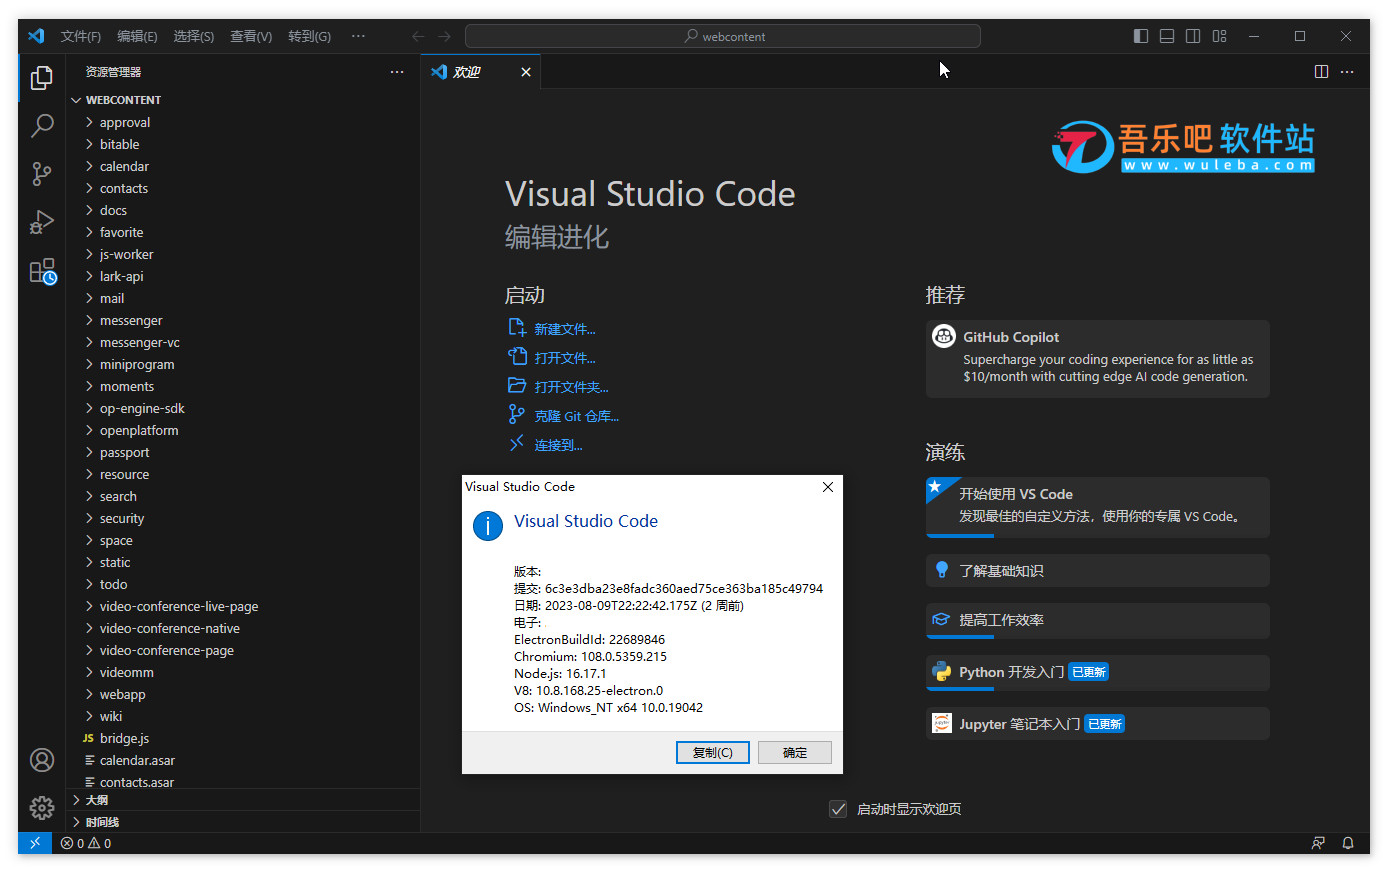Image resolution: width=1386 pixels, height=870 pixels.
Task: Close the 欢迎 welcome tab
Action: (x=526, y=72)
